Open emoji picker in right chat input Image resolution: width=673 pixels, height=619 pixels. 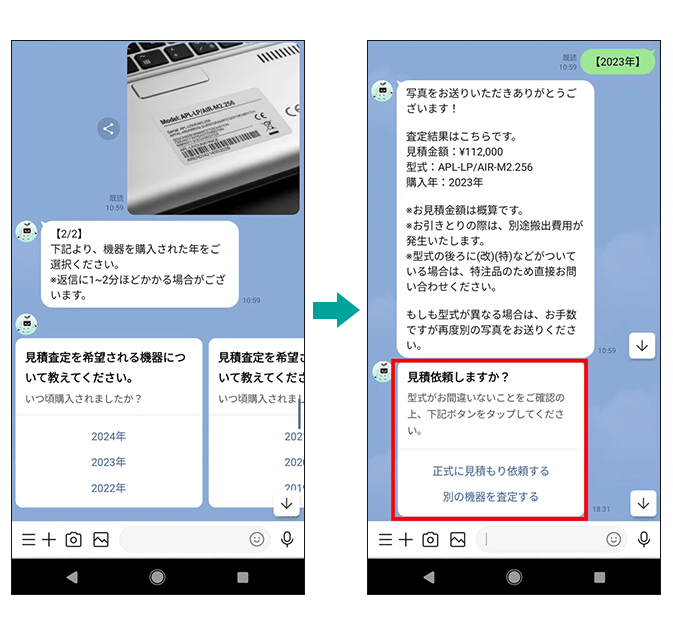coord(613,539)
